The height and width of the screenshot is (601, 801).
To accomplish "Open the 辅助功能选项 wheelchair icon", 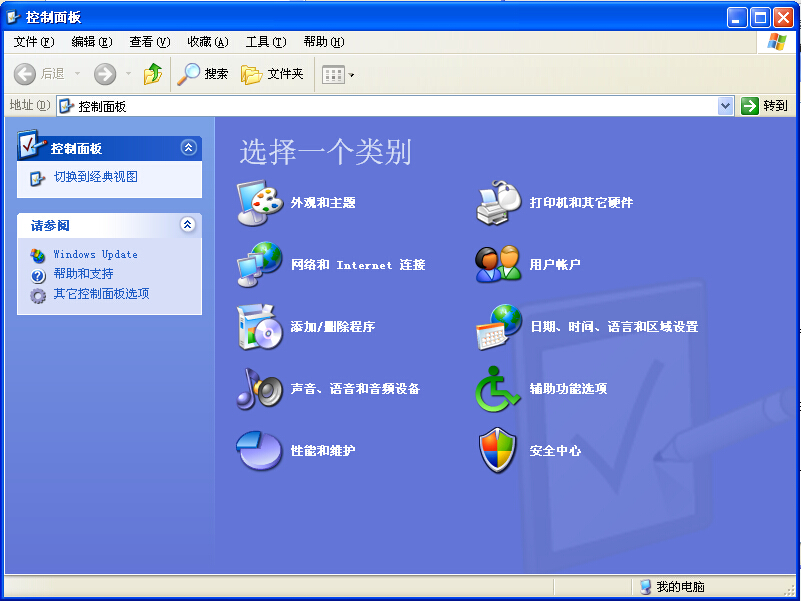I will pos(498,389).
